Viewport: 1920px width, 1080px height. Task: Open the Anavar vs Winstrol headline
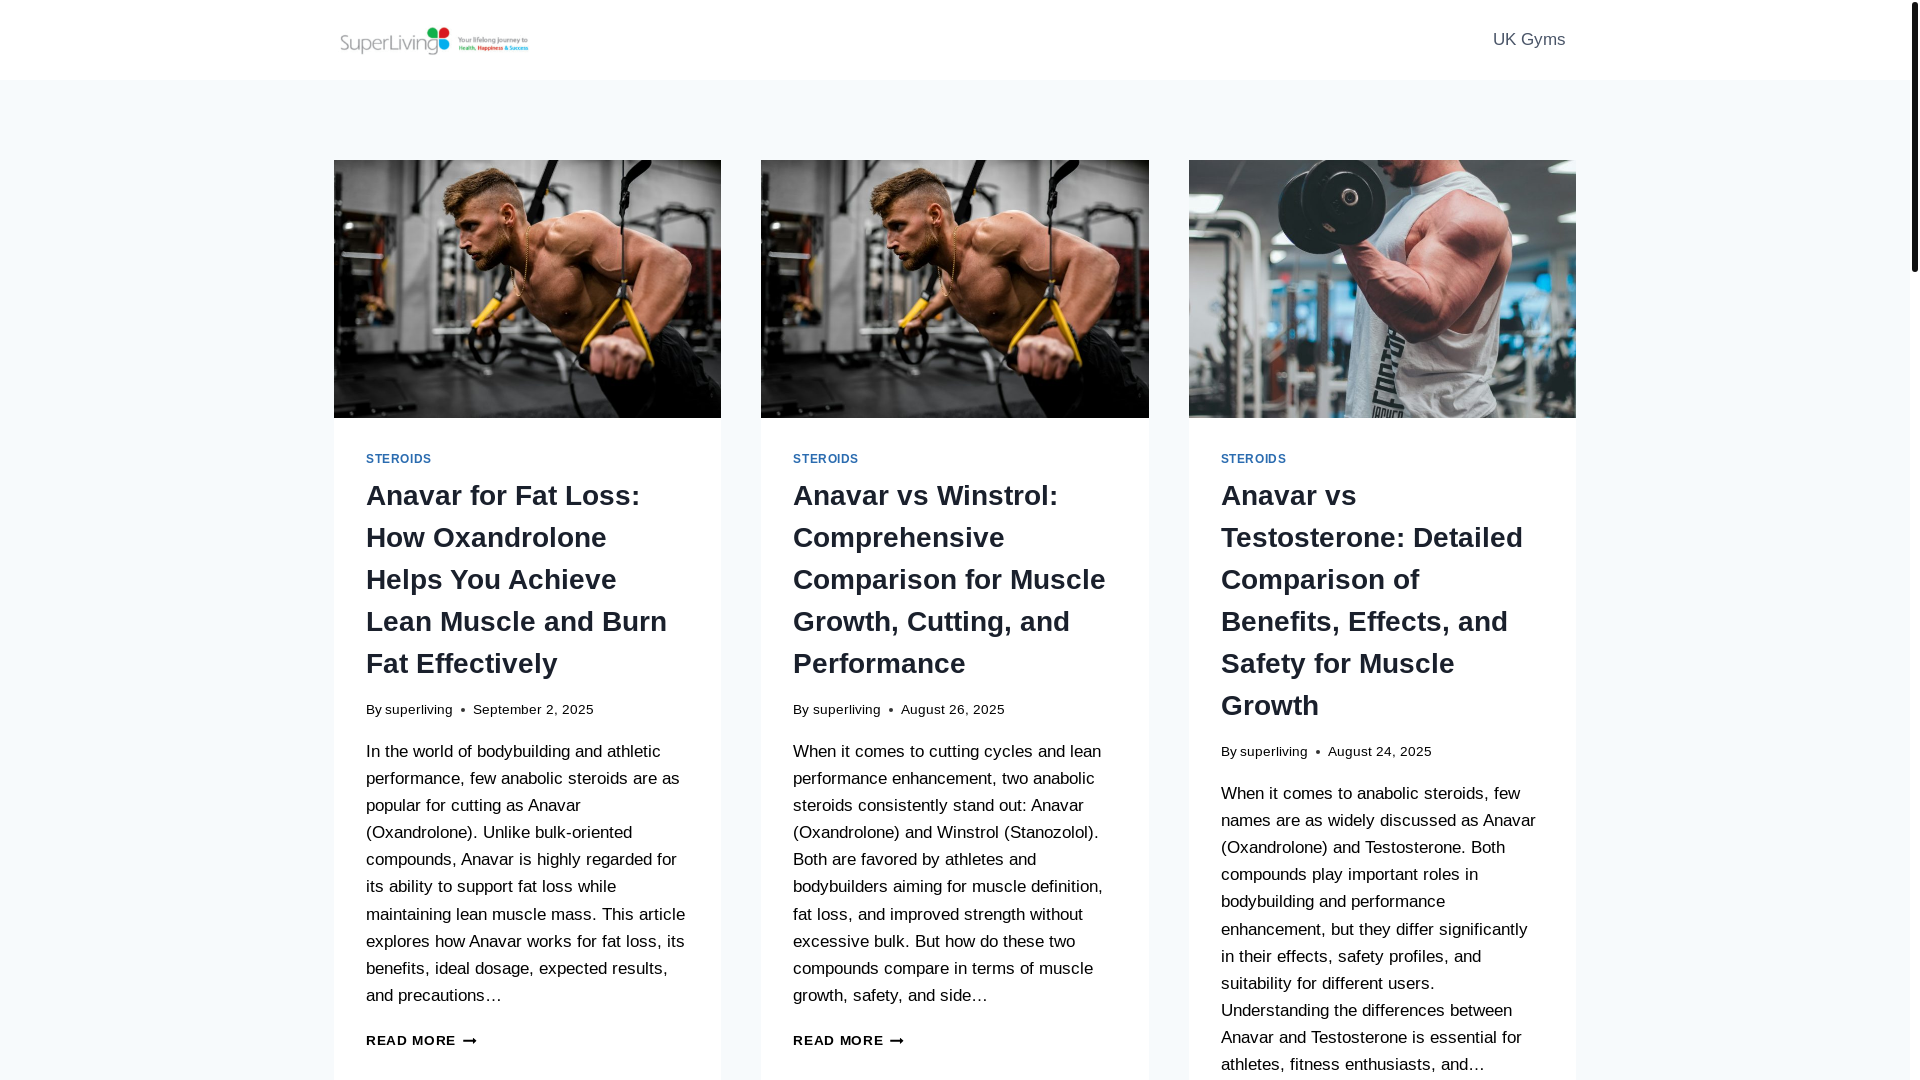click(x=948, y=579)
